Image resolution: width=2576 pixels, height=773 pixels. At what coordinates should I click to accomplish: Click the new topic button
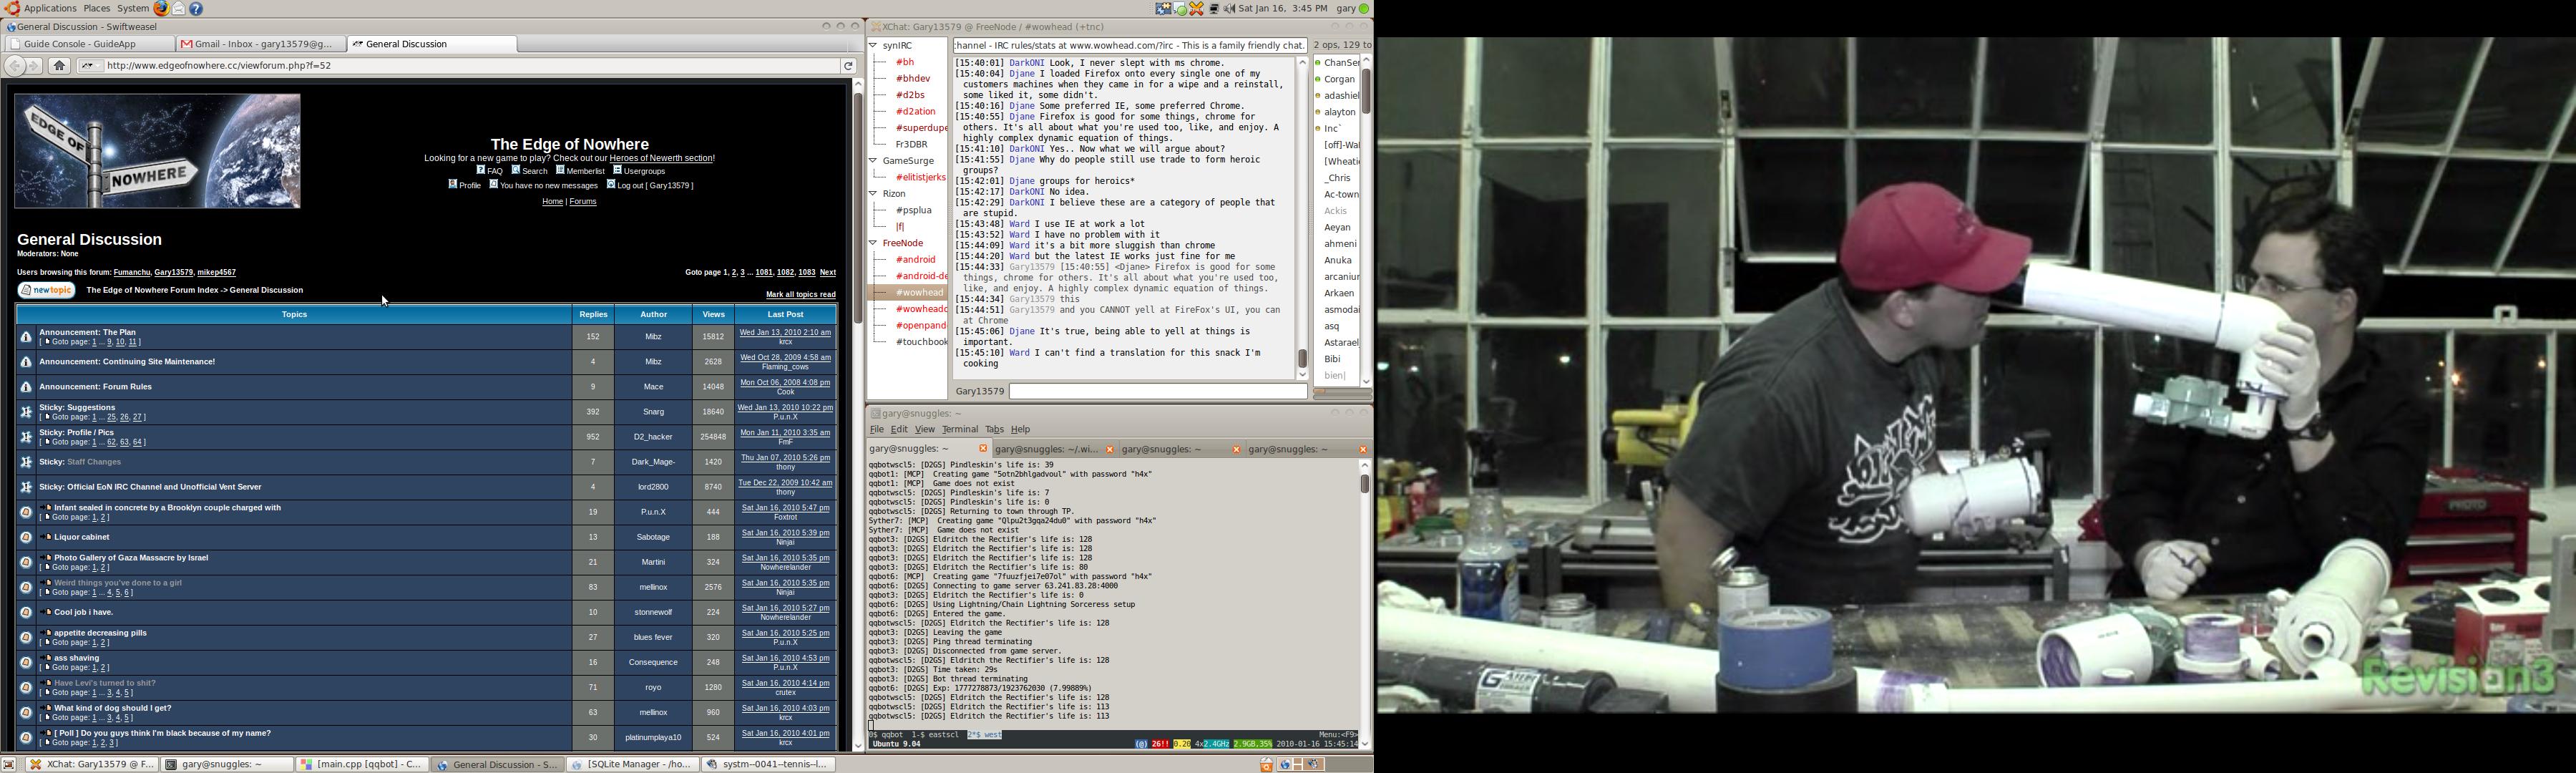47,290
